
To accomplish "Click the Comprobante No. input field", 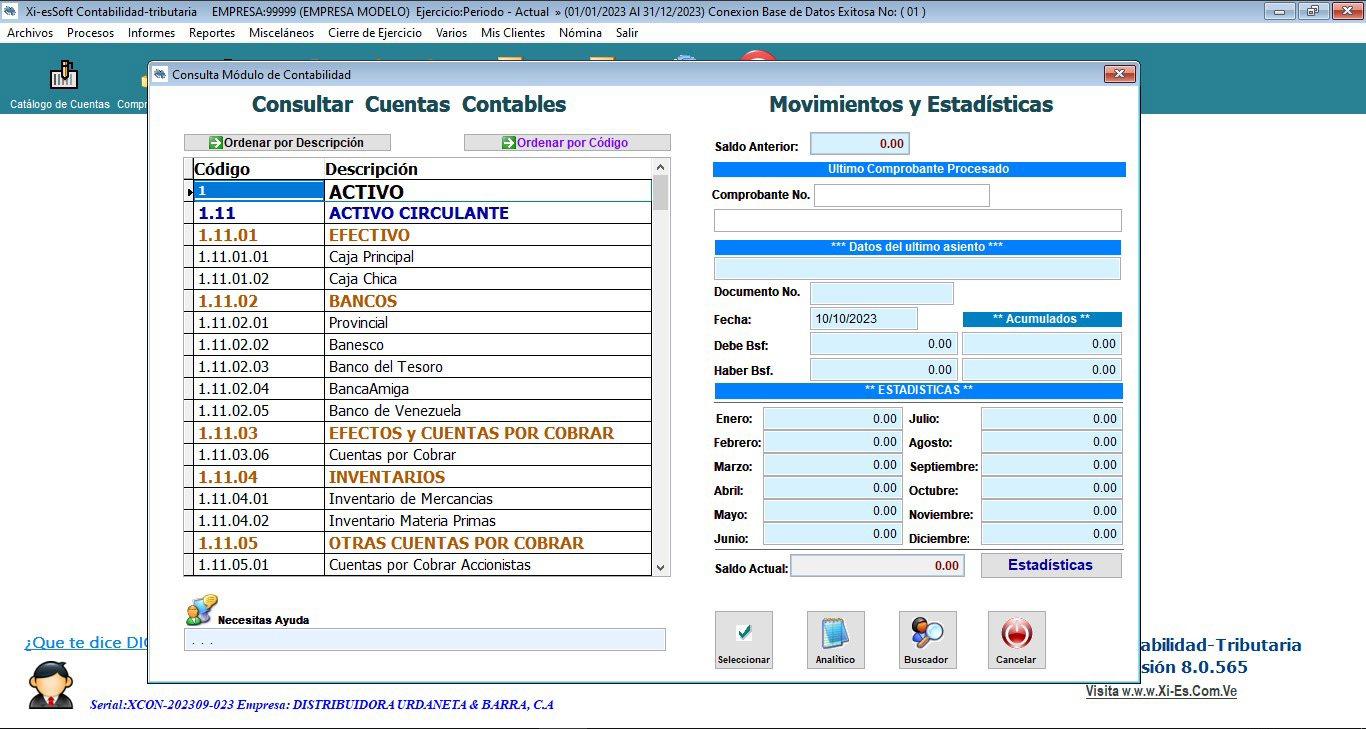I will 901,195.
